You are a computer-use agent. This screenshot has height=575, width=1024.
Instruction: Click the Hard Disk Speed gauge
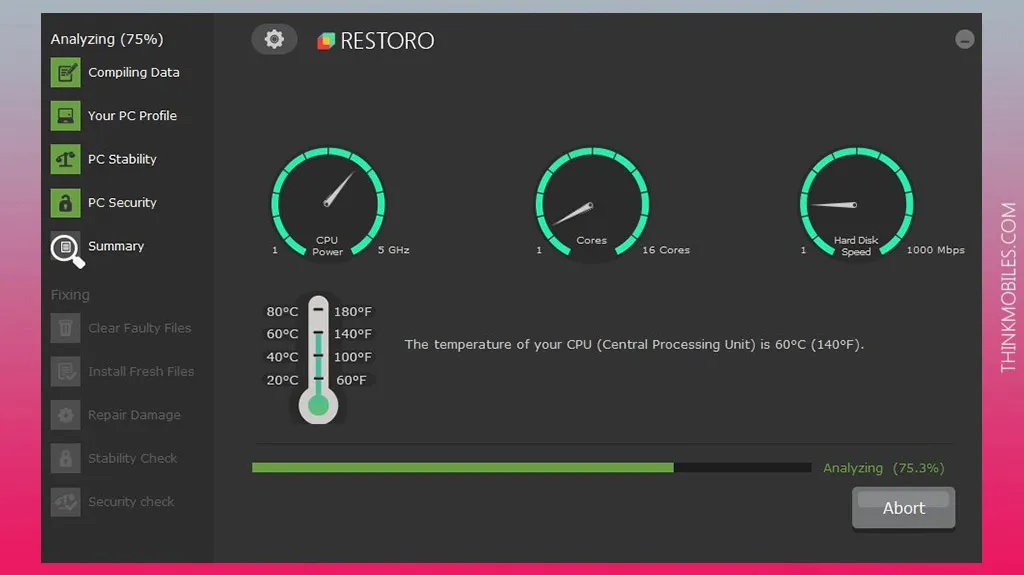[856, 204]
